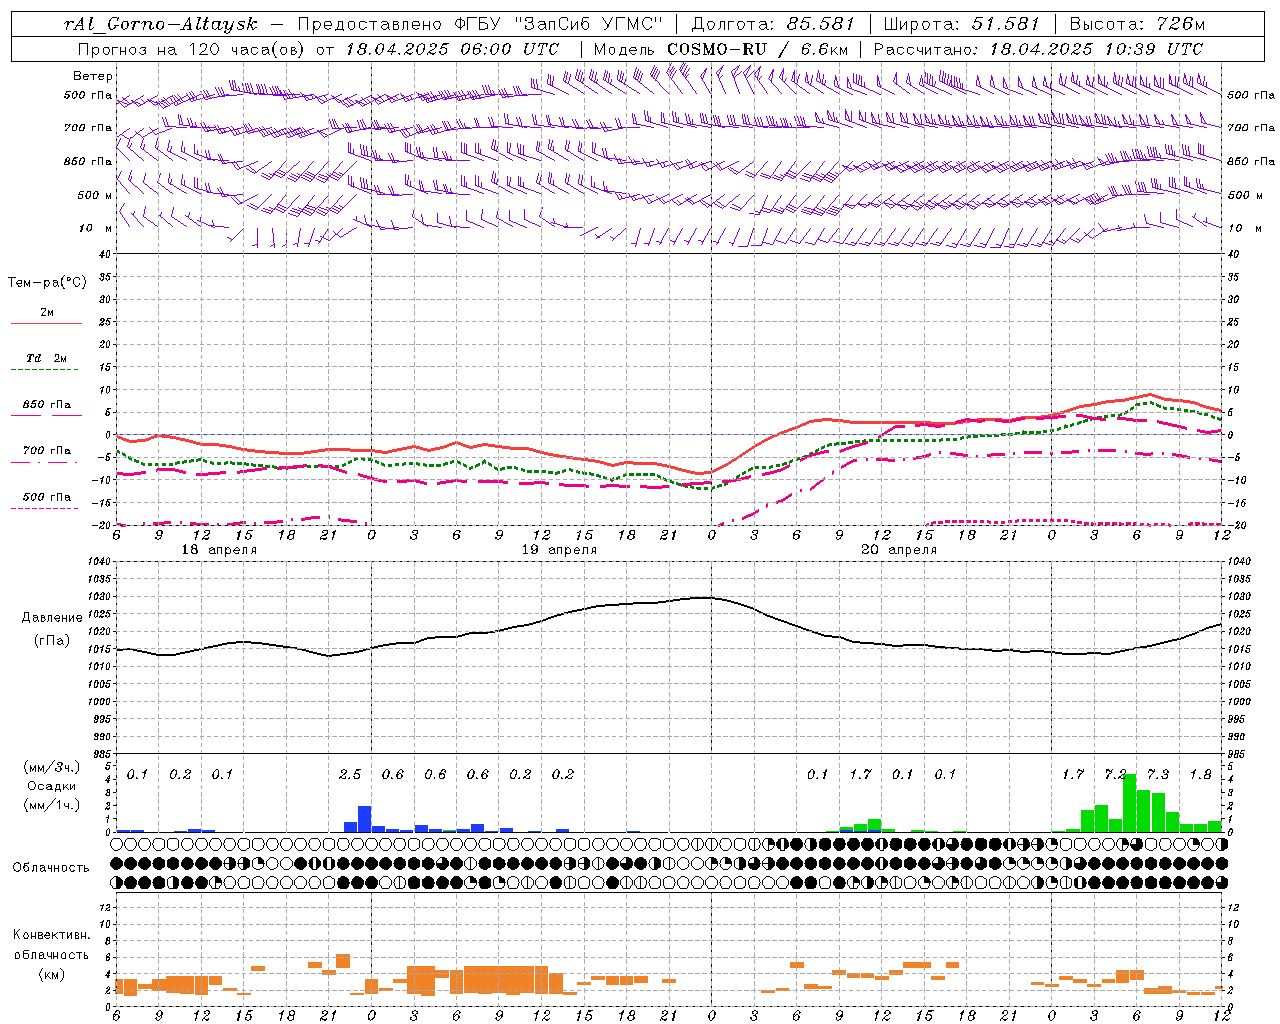Image resolution: width=1280 pixels, height=1024 pixels.
Task: Click the date label 19 апреля
Action: [559, 550]
